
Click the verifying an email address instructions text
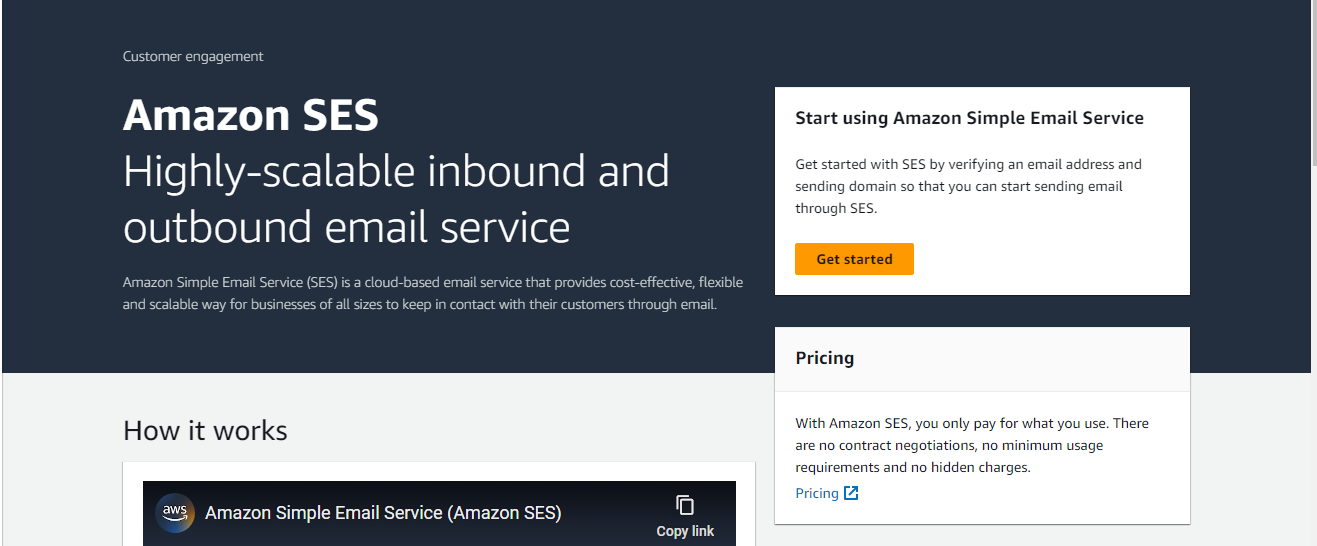tap(968, 186)
